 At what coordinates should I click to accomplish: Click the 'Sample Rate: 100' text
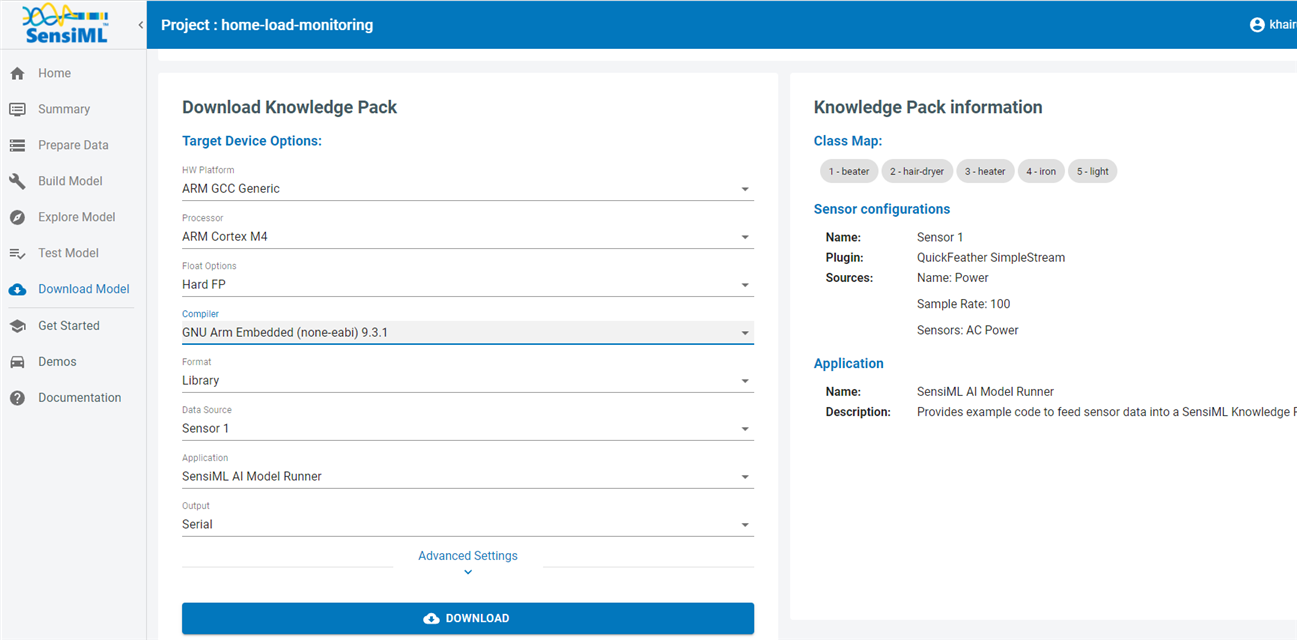pyautogui.click(x=963, y=304)
